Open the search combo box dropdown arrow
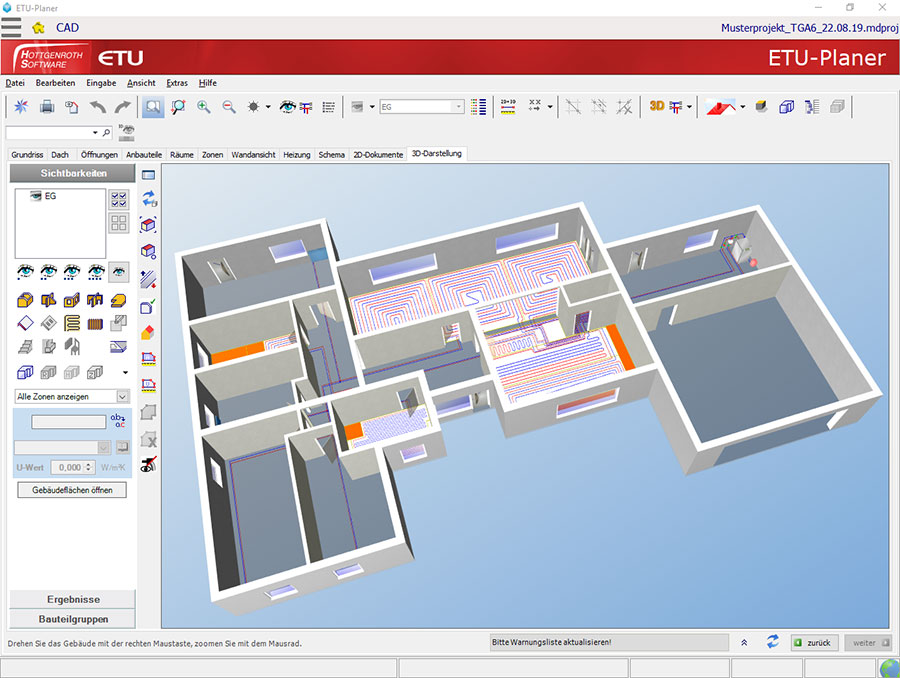 (x=95, y=133)
